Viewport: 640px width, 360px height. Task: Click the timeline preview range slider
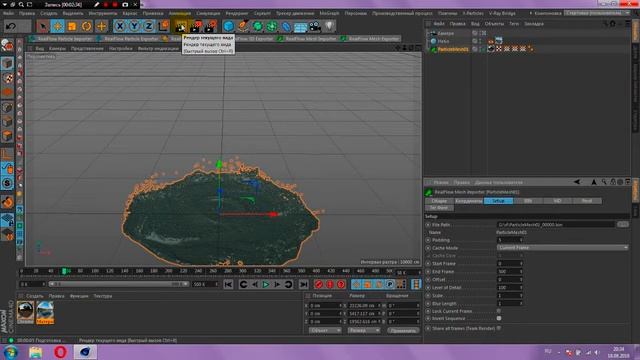(x=119, y=284)
